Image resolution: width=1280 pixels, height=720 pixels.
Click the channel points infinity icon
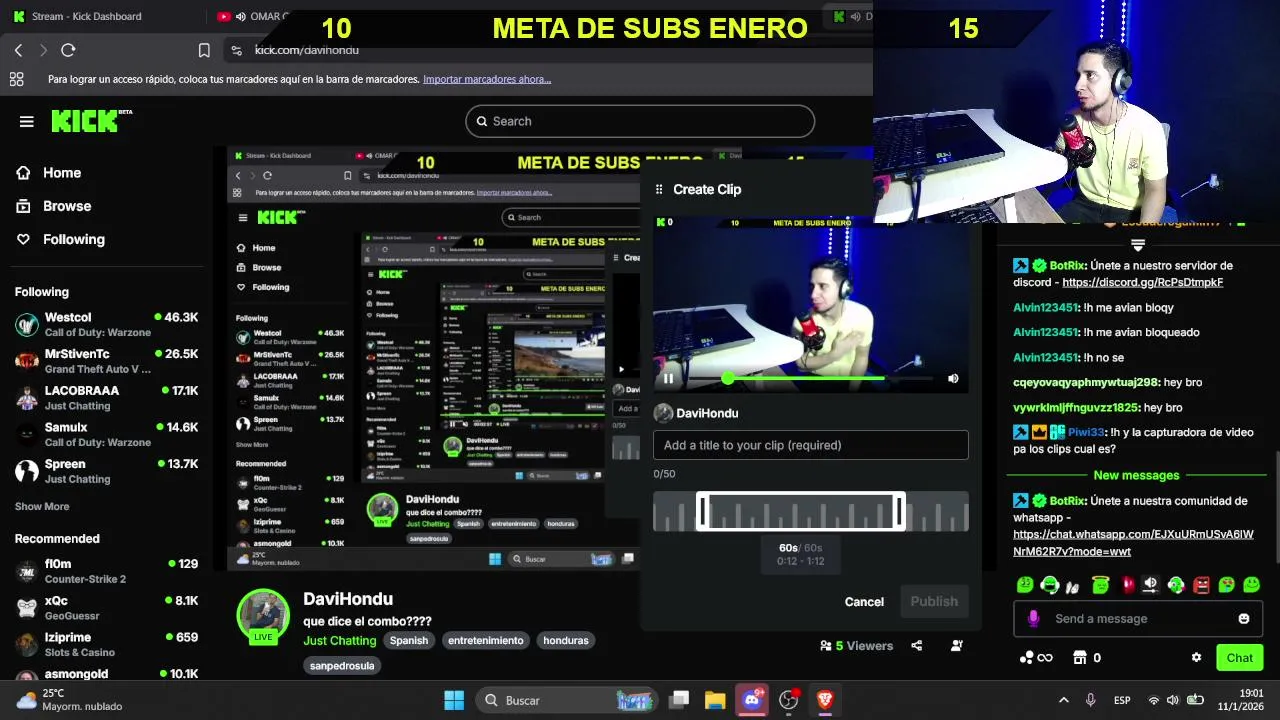pos(1036,658)
